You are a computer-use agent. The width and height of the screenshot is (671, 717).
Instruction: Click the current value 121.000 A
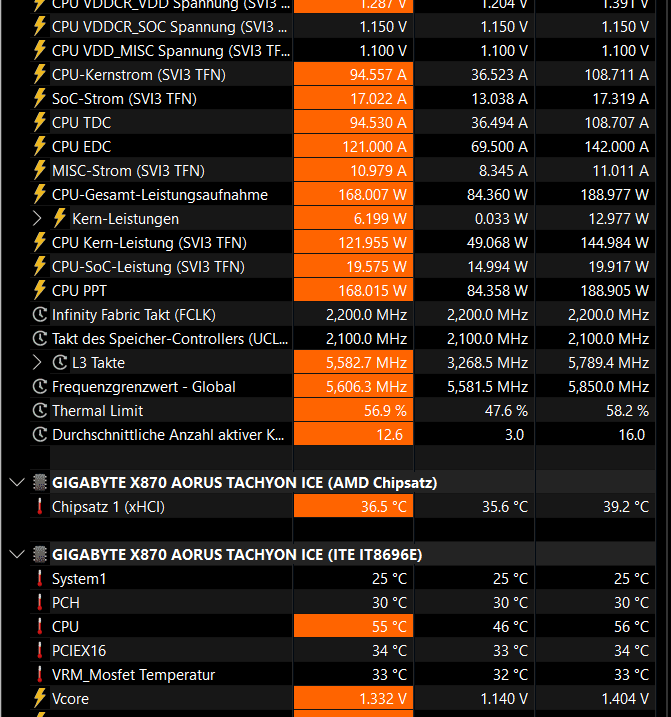coord(374,147)
